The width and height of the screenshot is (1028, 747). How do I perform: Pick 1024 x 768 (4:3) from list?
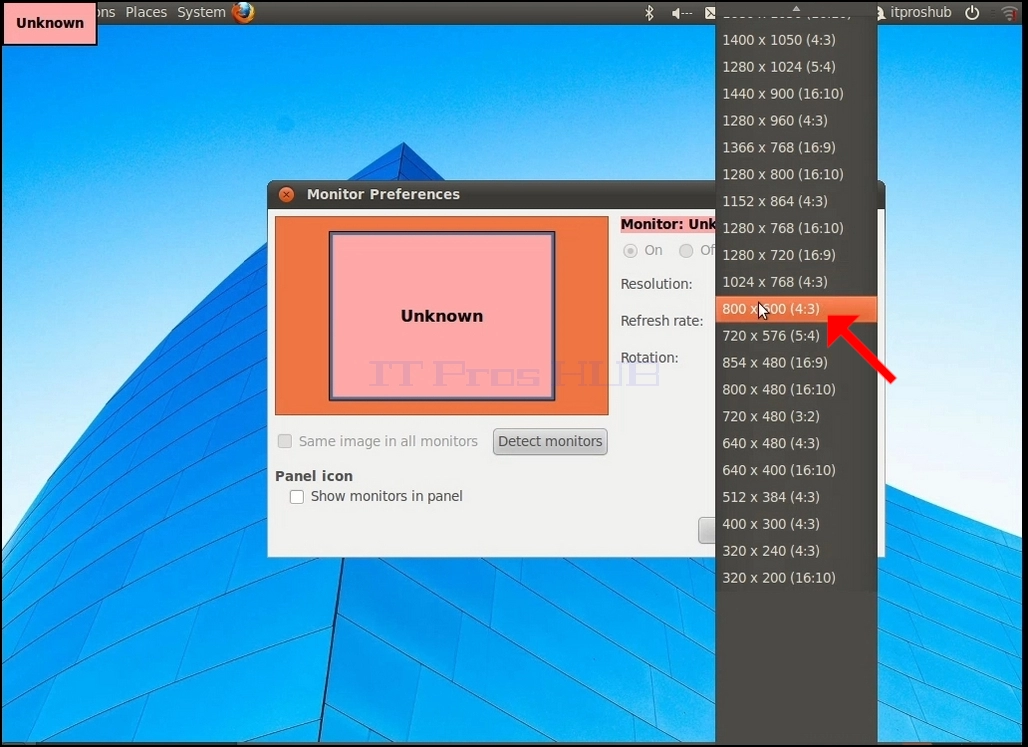tap(796, 282)
